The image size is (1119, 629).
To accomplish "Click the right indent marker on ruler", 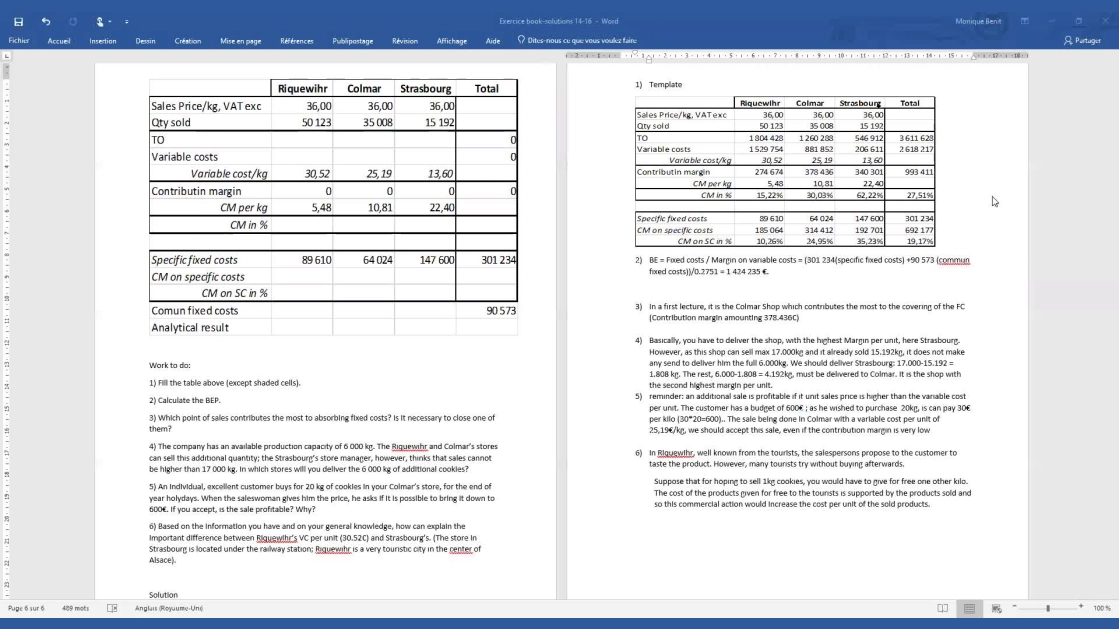I will [973, 57].
